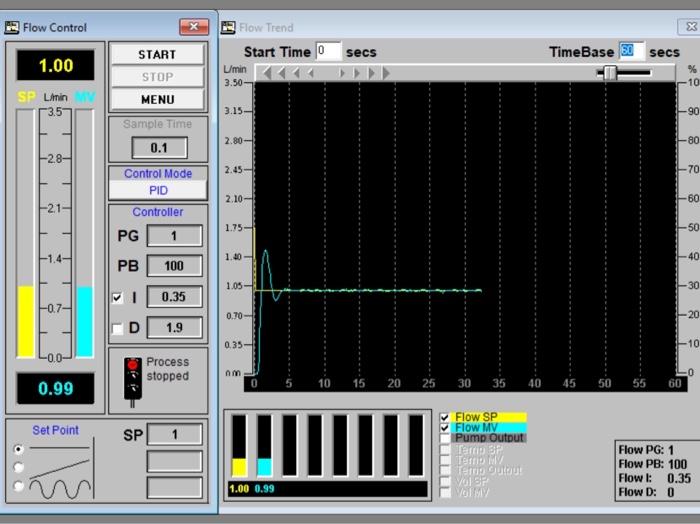Click the Temp MV checkbox
This screenshot has height=524, width=700.
point(445,459)
